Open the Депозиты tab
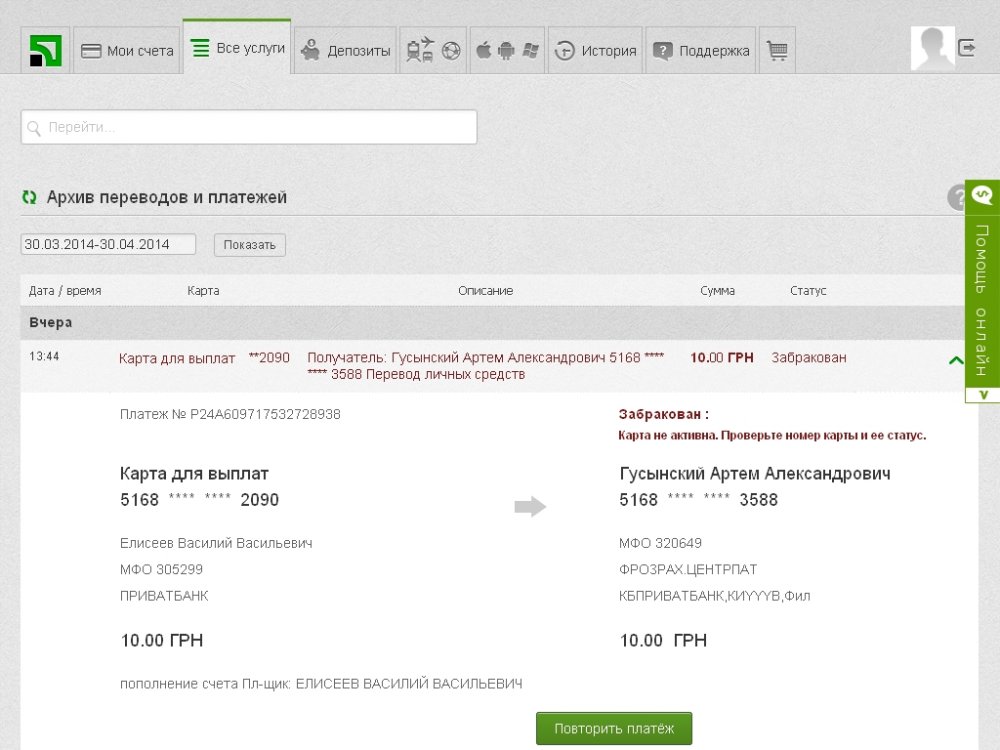Viewport: 1000px width, 750px height. coord(347,51)
